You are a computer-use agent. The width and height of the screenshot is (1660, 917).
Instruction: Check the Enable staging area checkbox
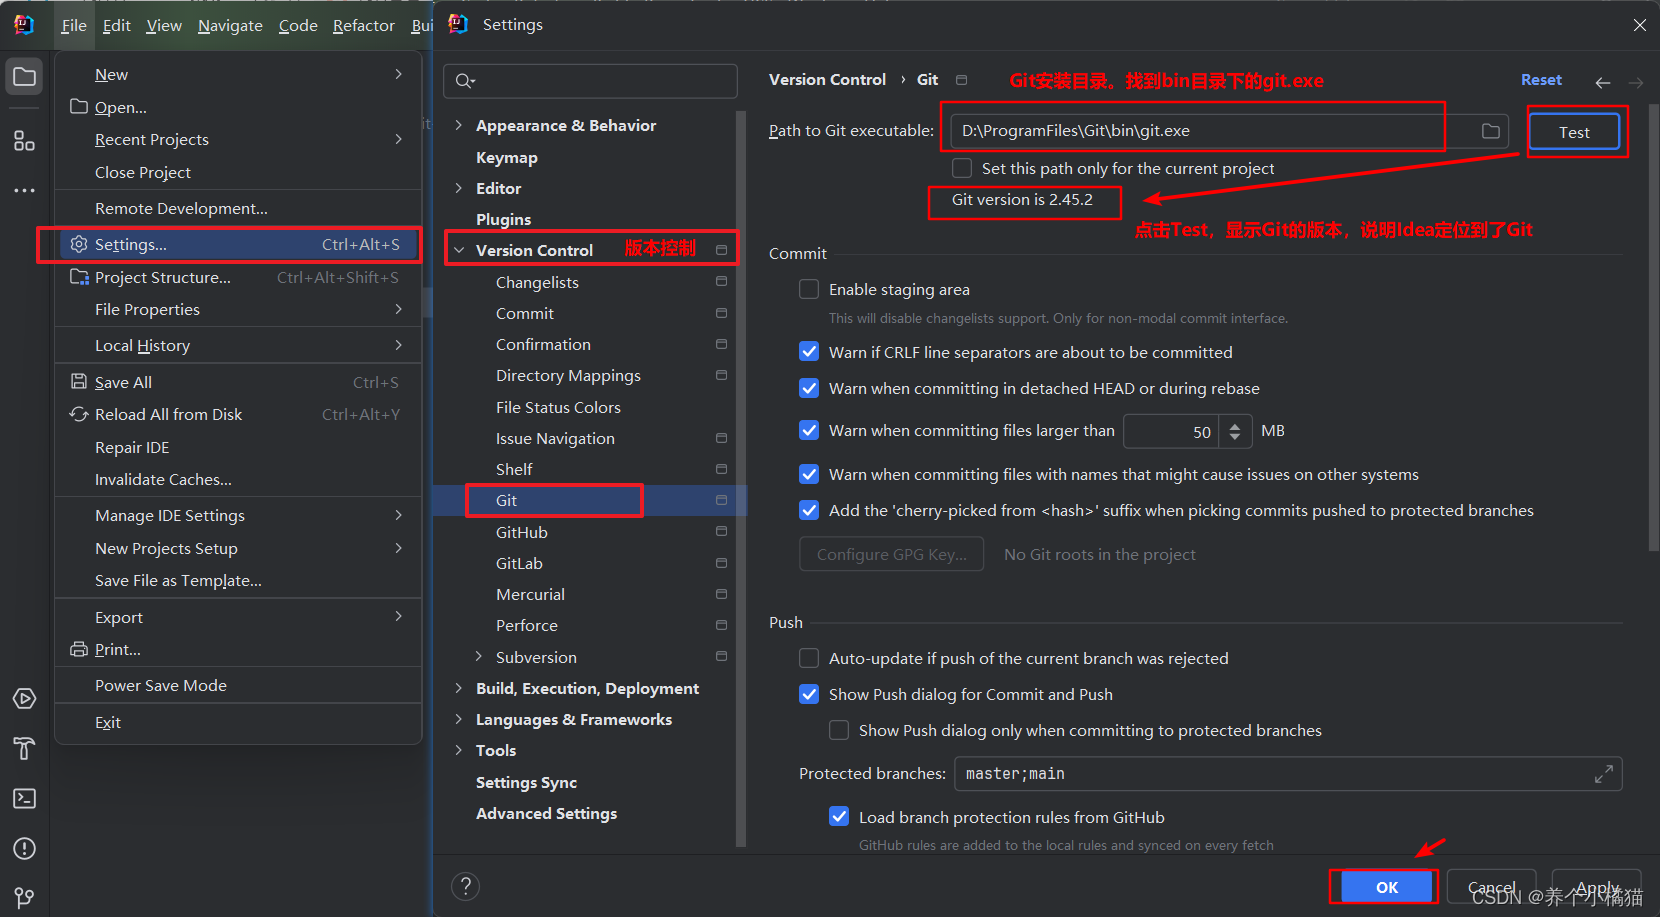(809, 289)
